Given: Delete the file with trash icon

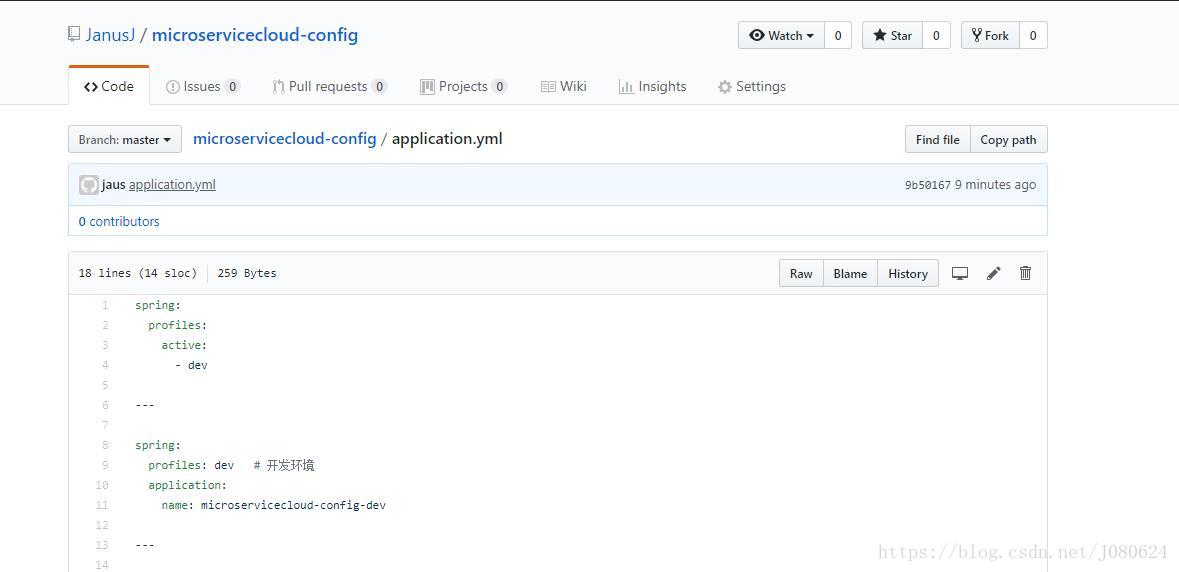Looking at the screenshot, I should [1025, 274].
